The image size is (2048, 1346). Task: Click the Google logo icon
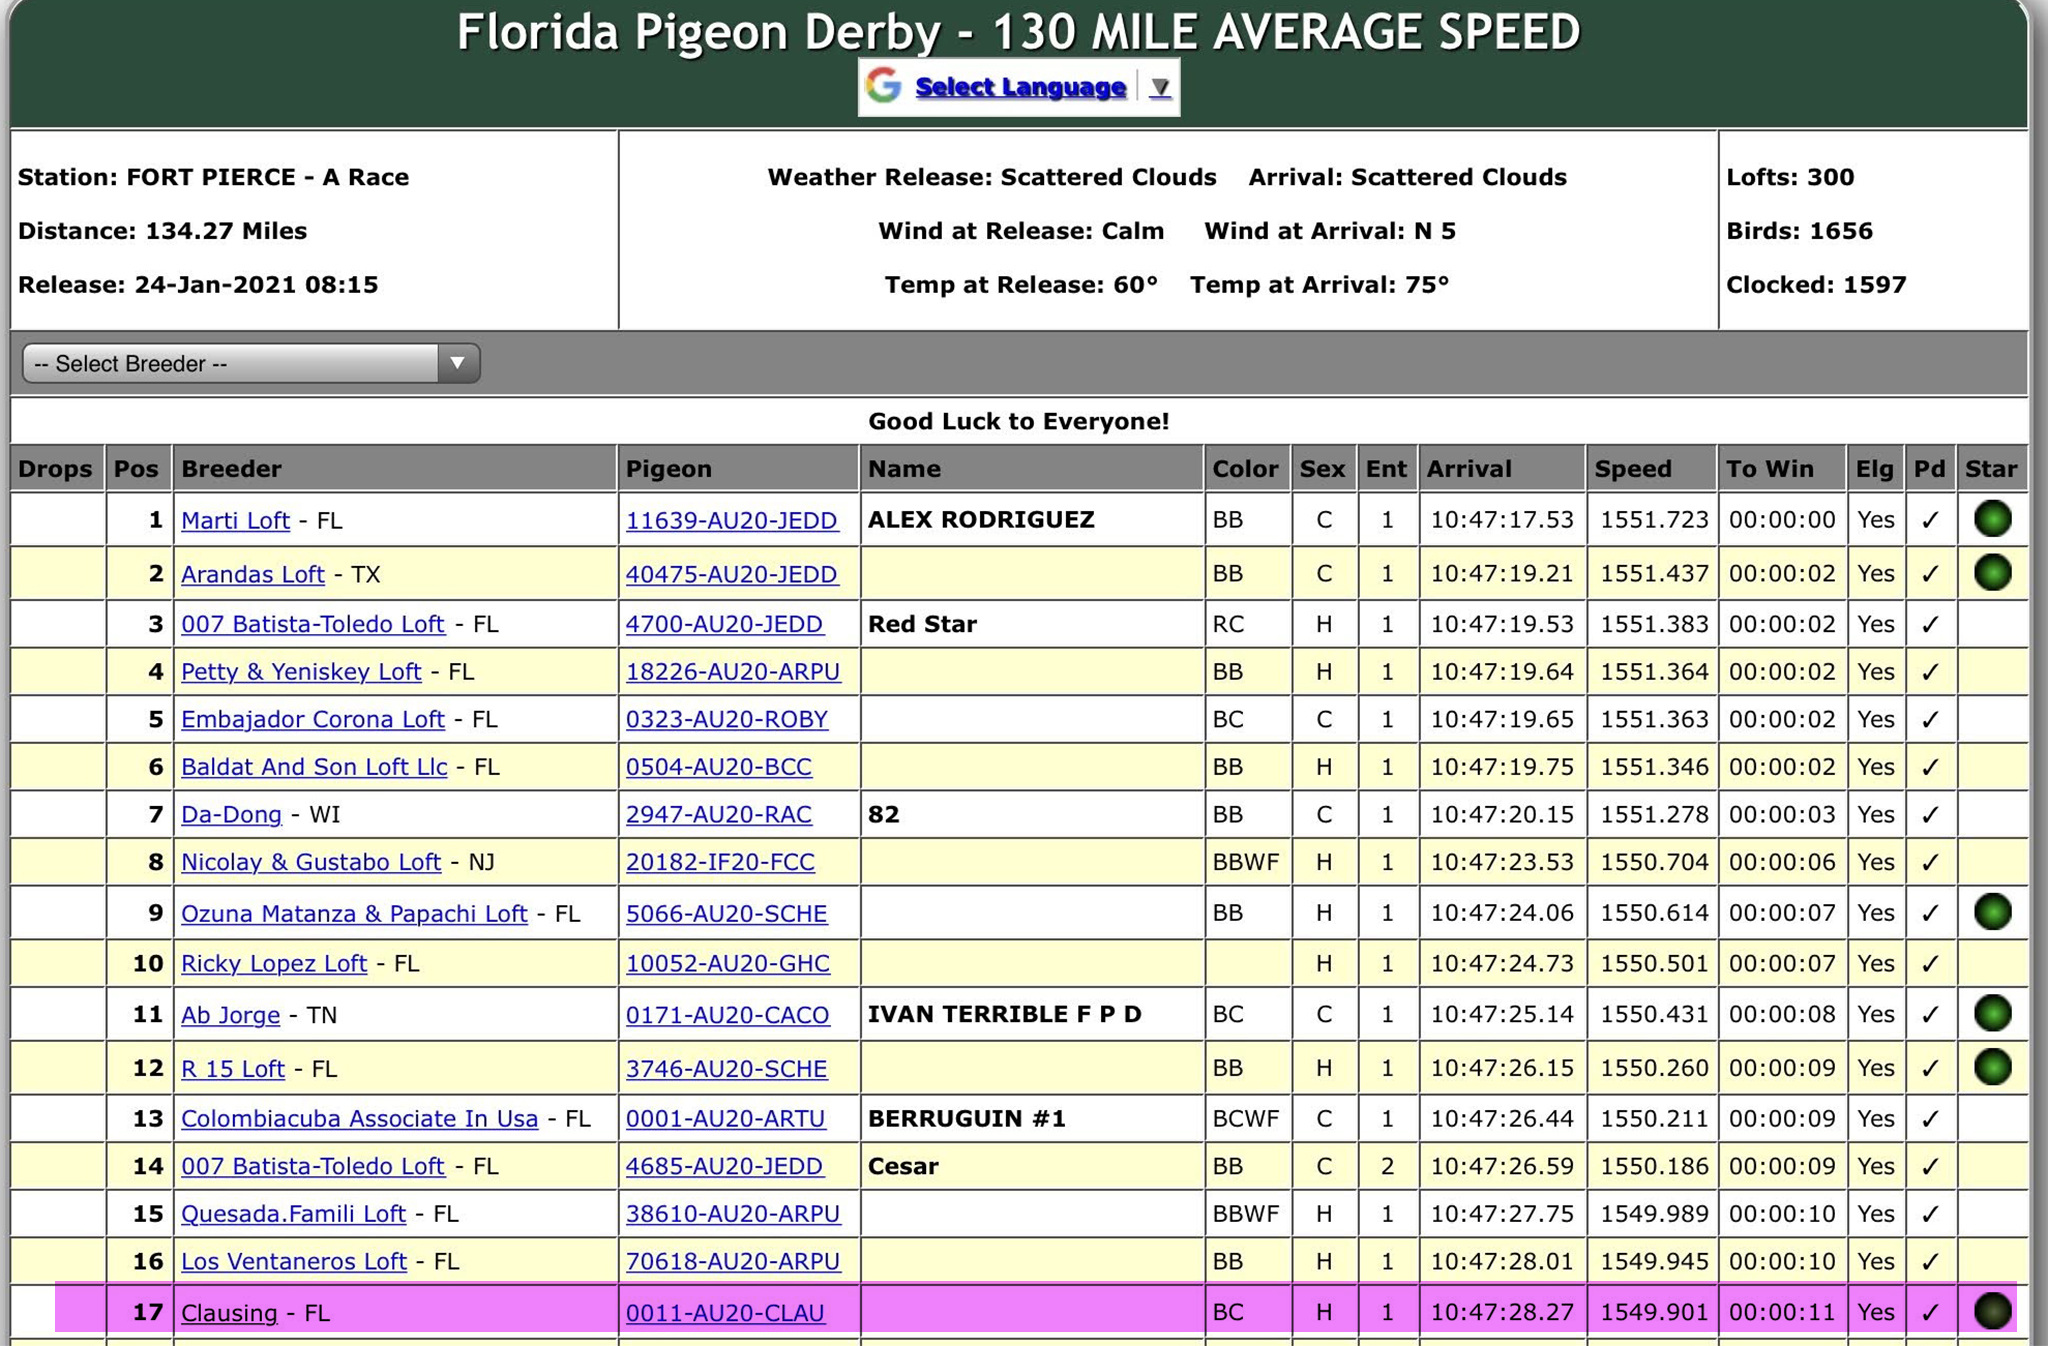[884, 87]
